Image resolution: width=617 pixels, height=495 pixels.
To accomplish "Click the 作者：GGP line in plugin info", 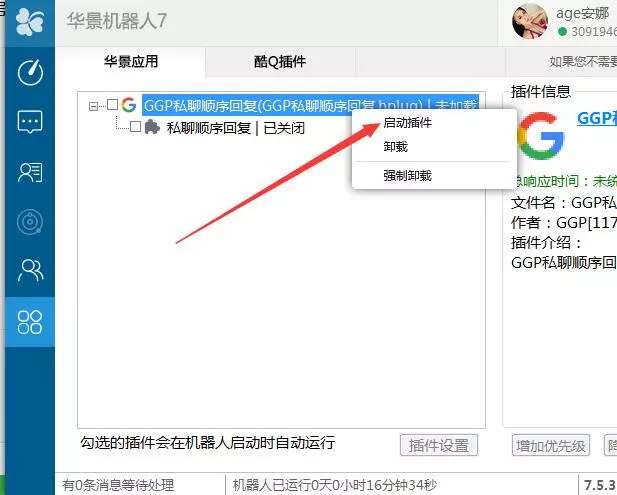I will 563,223.
